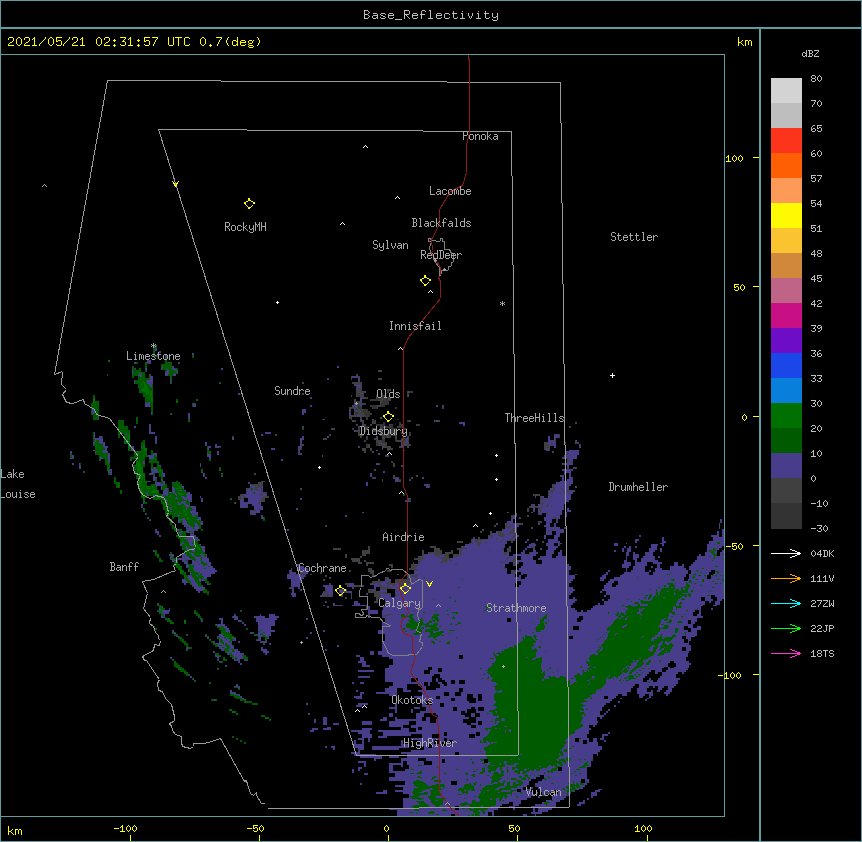Click the Sundre town label
The image size is (862, 842).
[292, 391]
